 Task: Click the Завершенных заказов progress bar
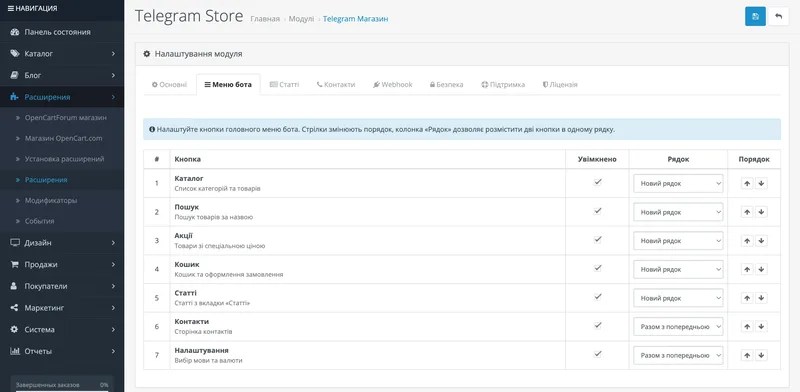[62, 390]
